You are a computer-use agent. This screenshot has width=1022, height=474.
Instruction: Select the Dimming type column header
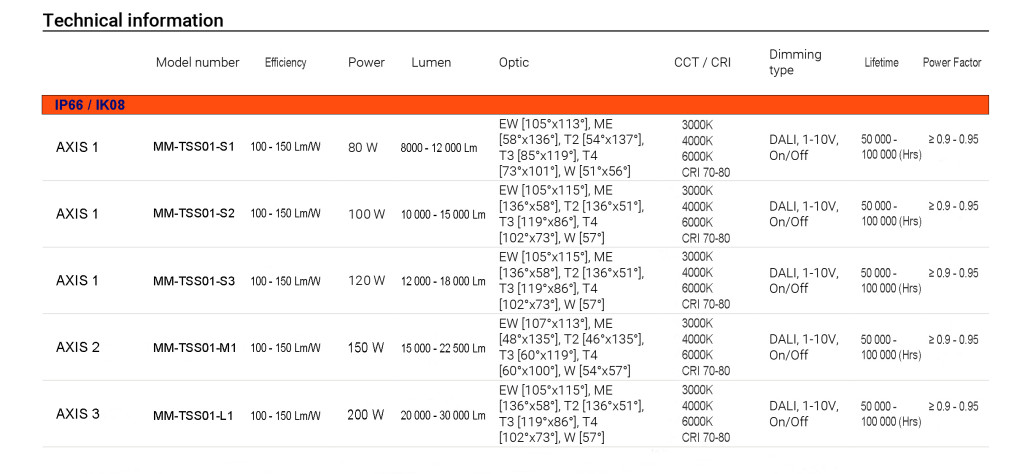click(794, 62)
